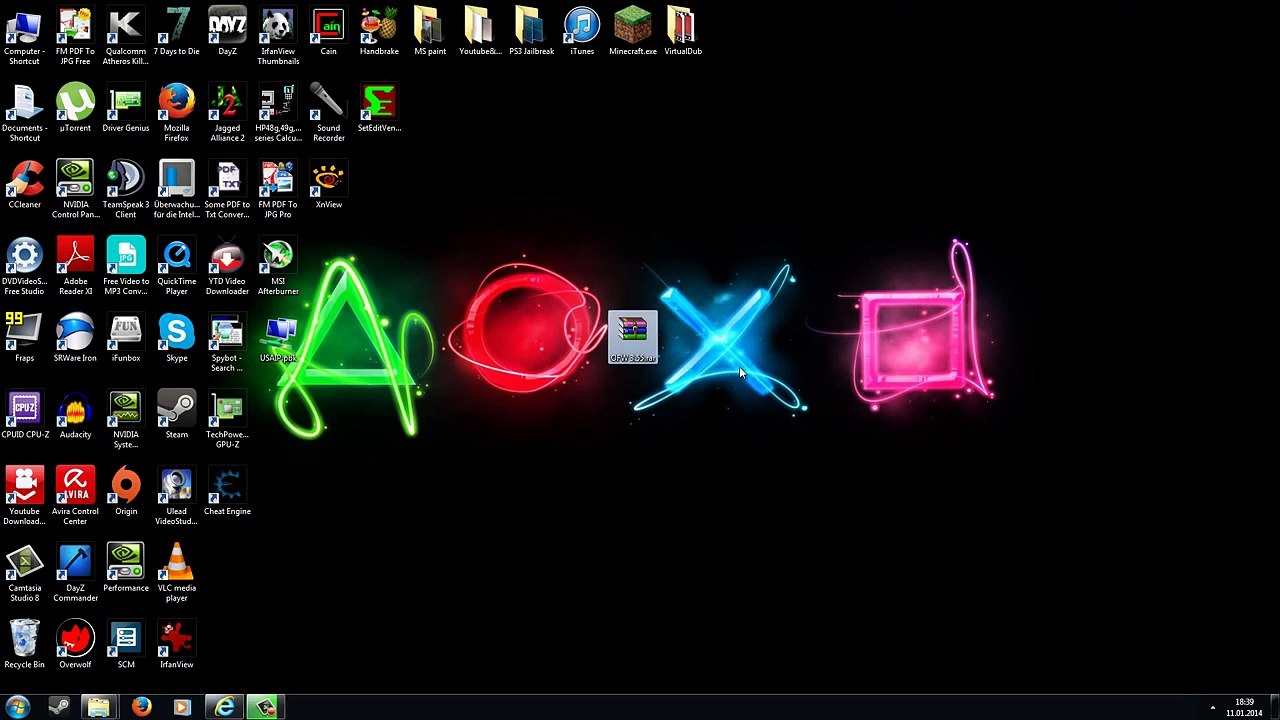Open Windows Explorer from the taskbar
Viewport: 1280px width, 720px height.
click(x=99, y=707)
